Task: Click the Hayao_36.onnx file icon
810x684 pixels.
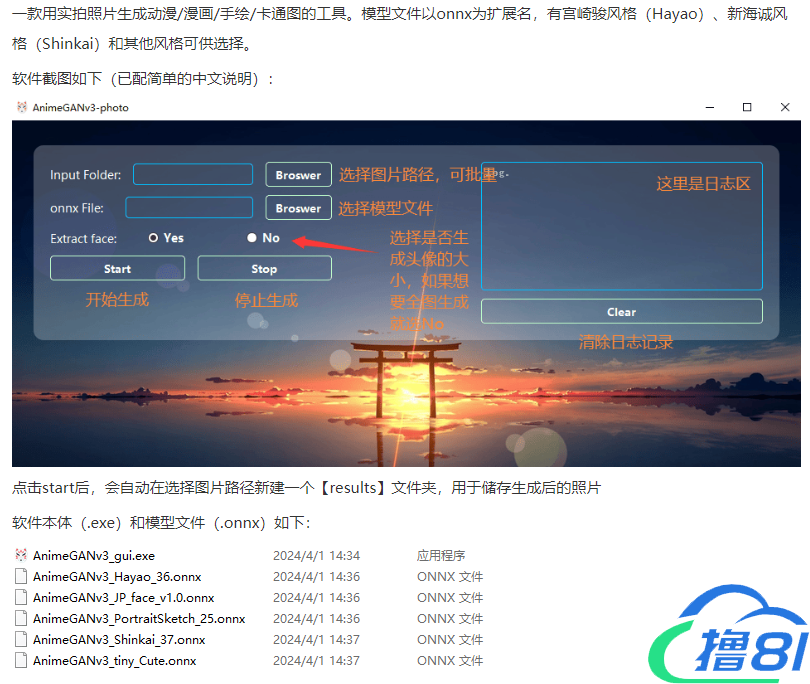Action: (22, 577)
